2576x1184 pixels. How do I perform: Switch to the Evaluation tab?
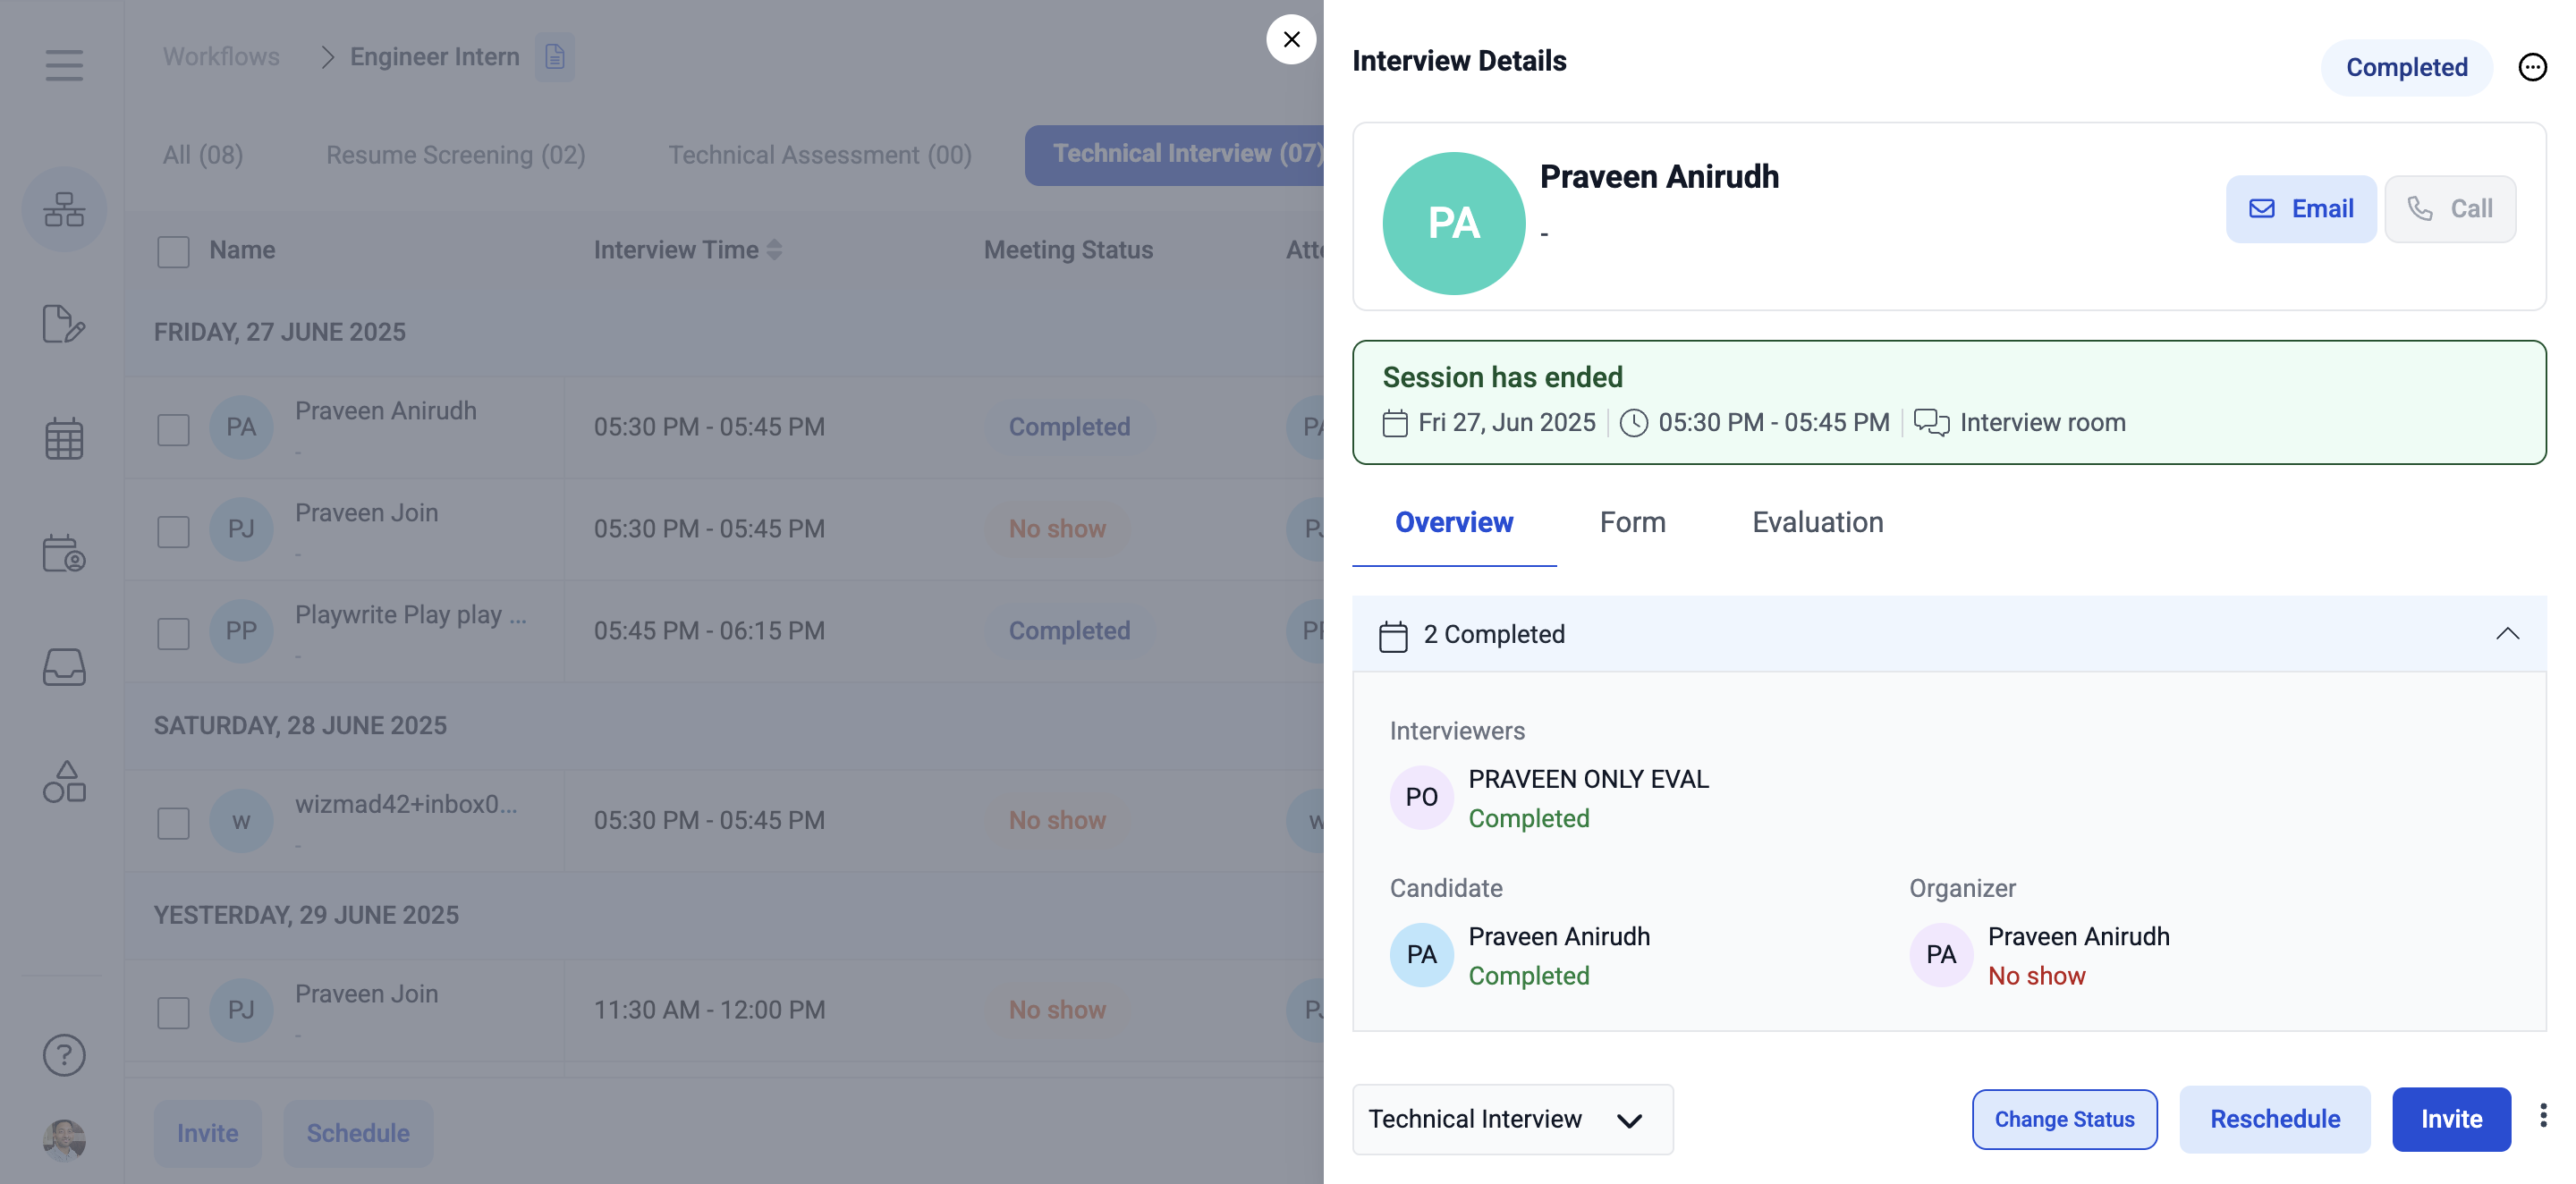[x=1817, y=522]
